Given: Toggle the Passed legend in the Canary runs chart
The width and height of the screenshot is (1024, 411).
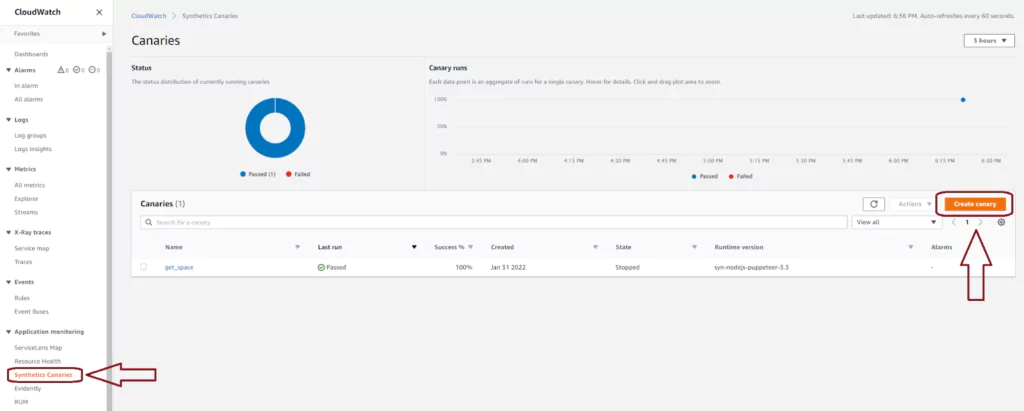Looking at the screenshot, I should point(705,176).
